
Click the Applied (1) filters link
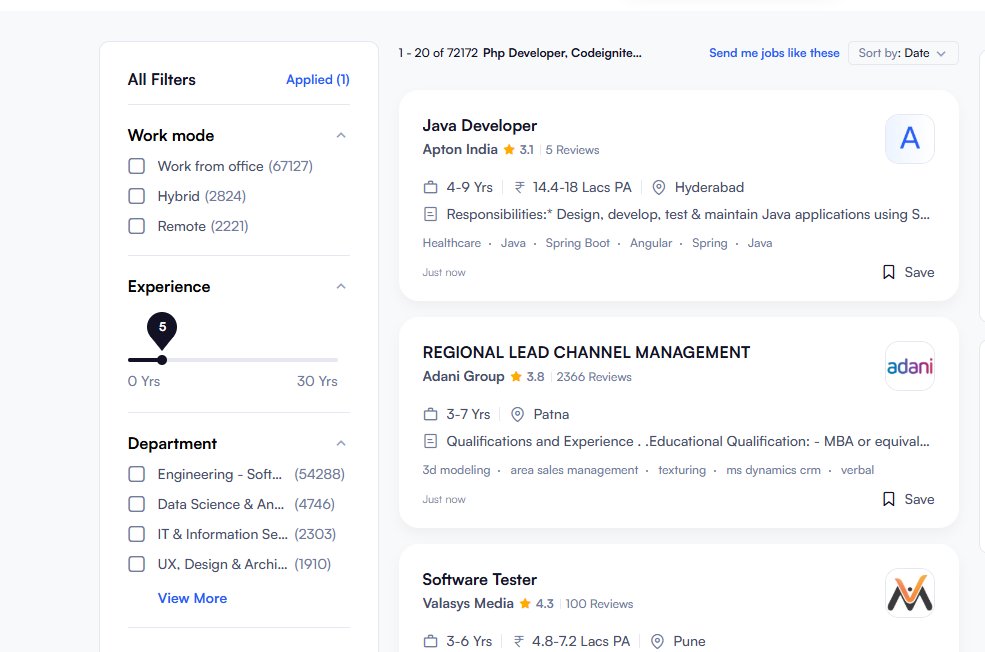[x=318, y=79]
